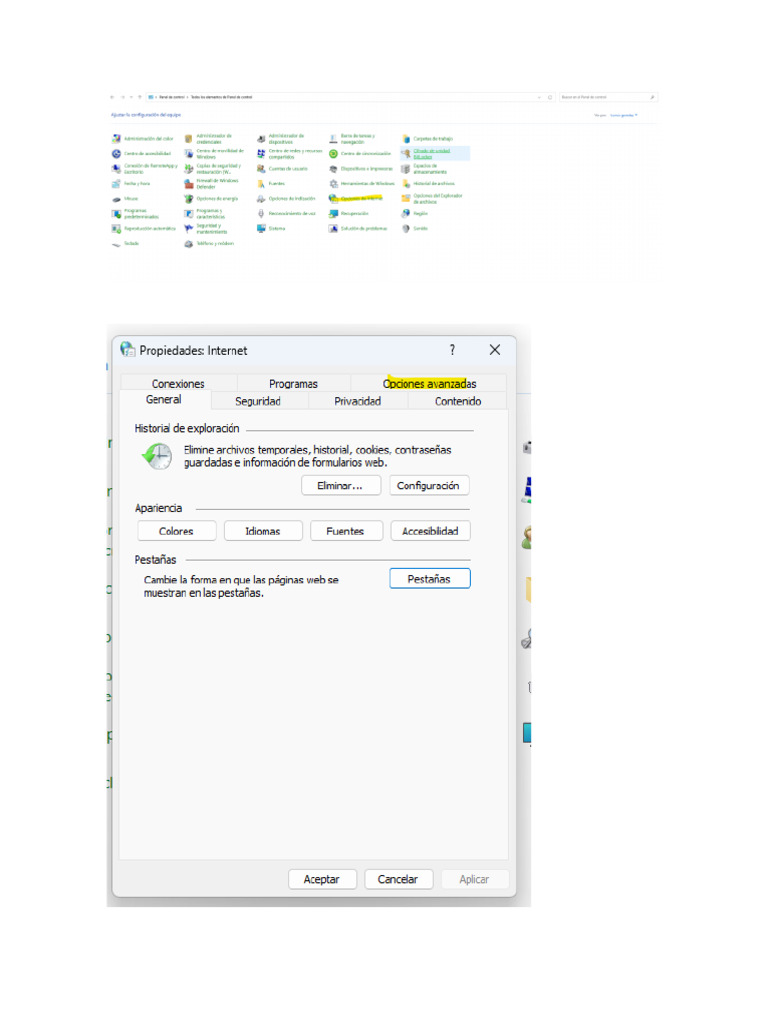Expand the 'Ver por' view dropdown

coord(624,116)
